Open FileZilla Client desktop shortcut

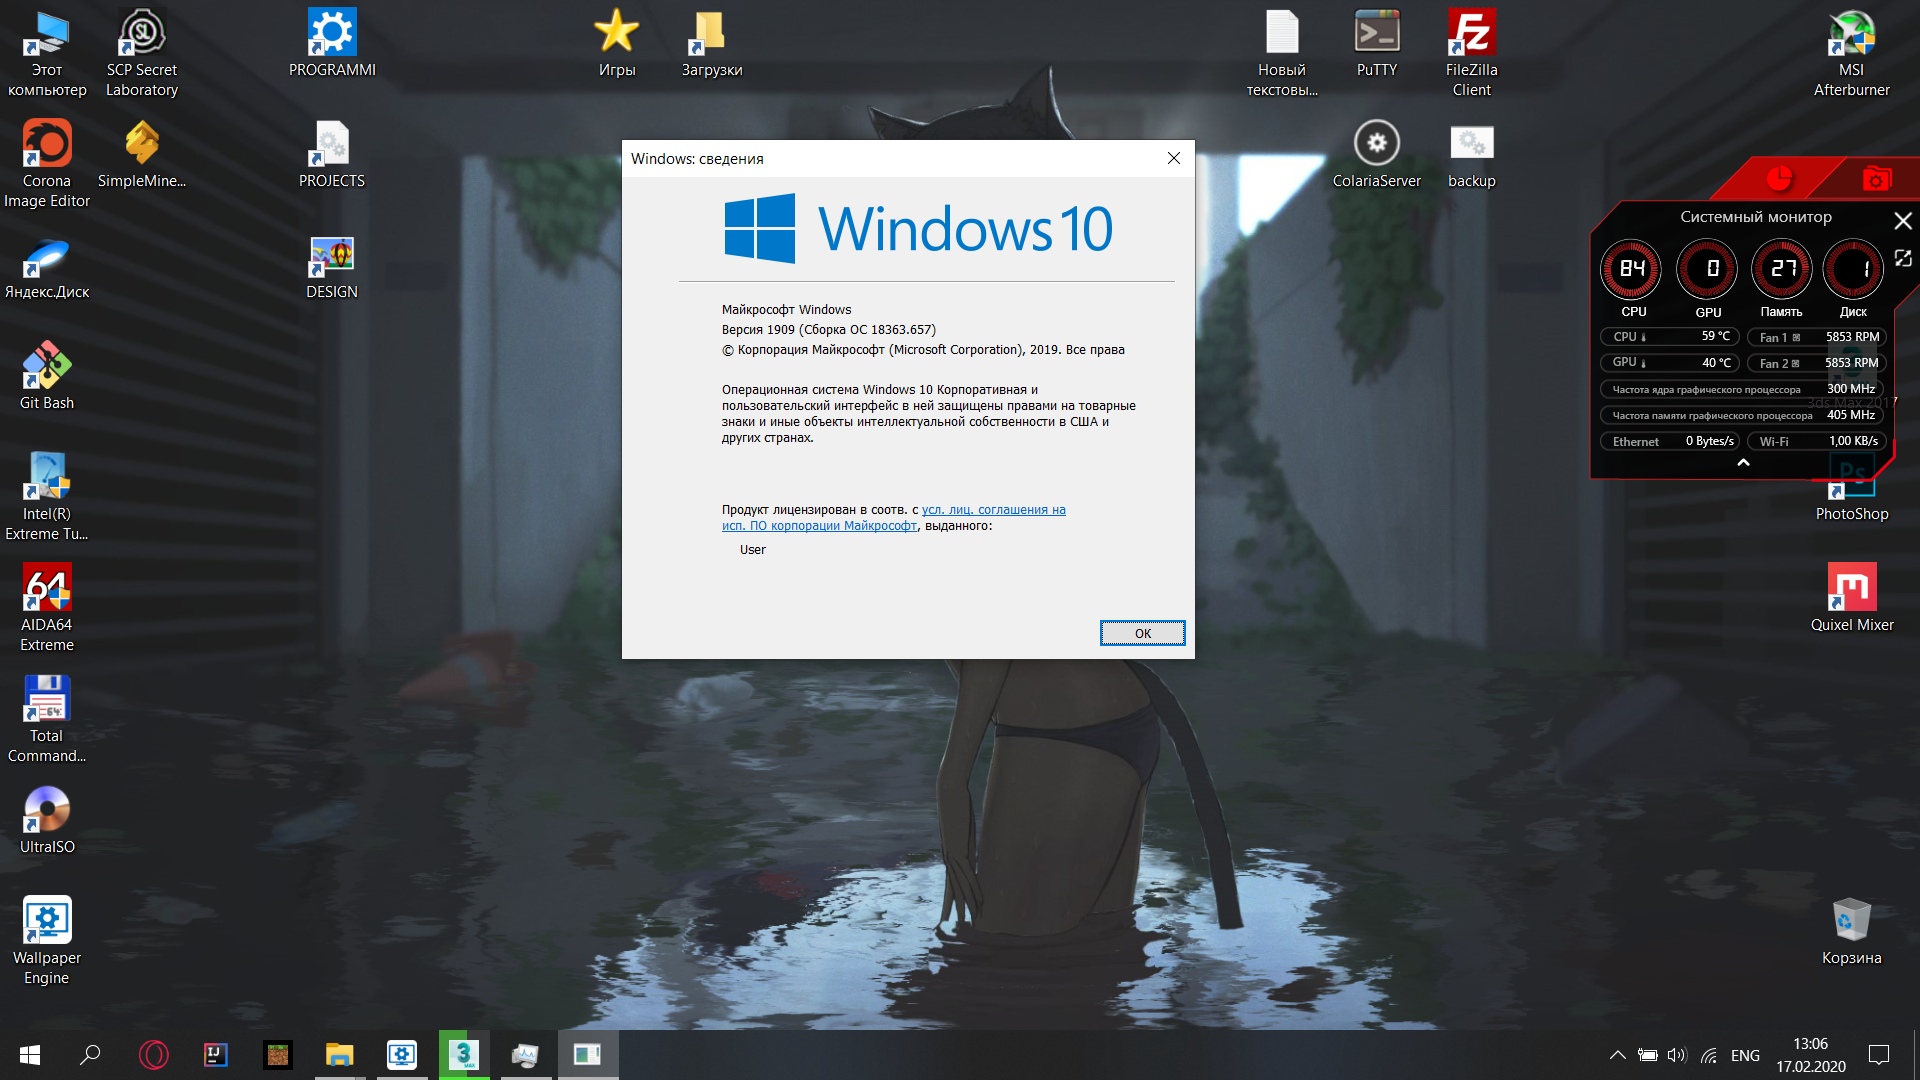tap(1471, 52)
